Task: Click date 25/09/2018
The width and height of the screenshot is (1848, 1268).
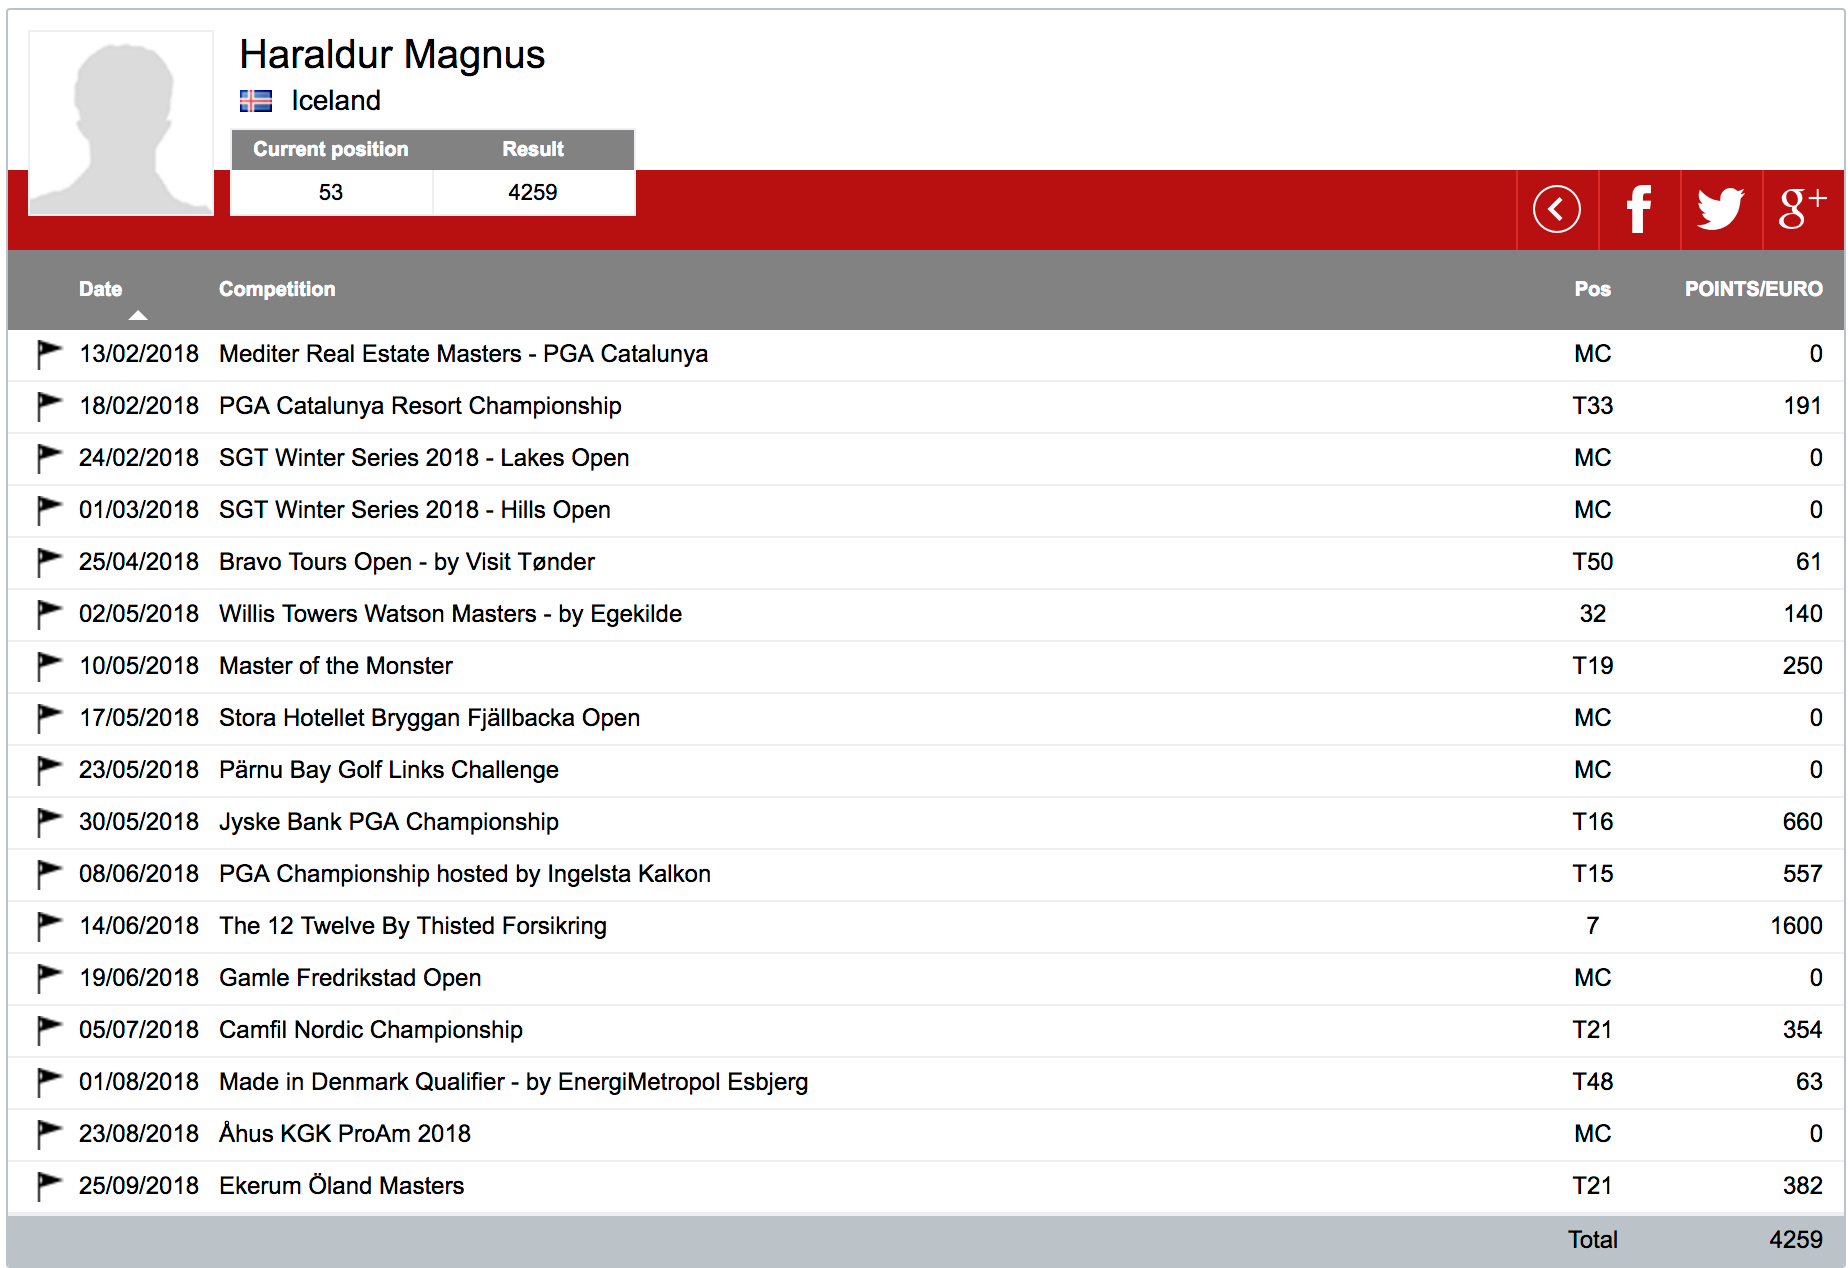Action: pos(139,1186)
